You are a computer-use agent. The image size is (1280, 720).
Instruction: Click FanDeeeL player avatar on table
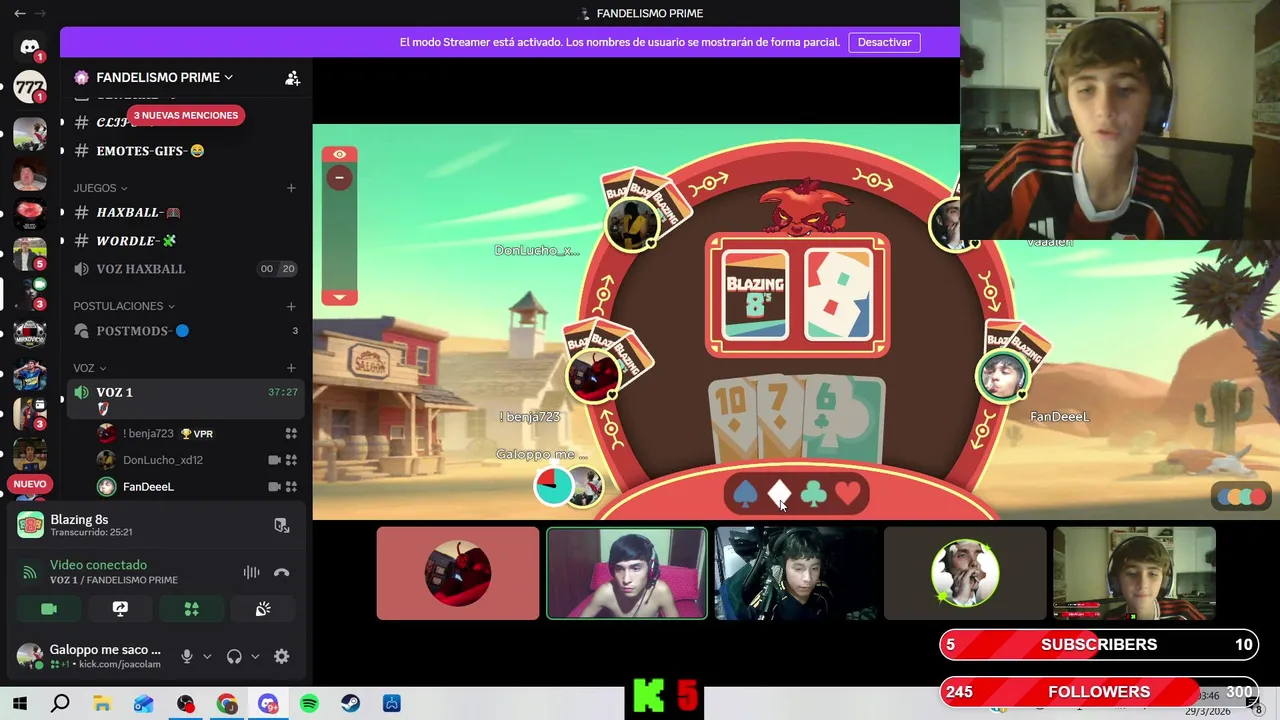[1002, 377]
